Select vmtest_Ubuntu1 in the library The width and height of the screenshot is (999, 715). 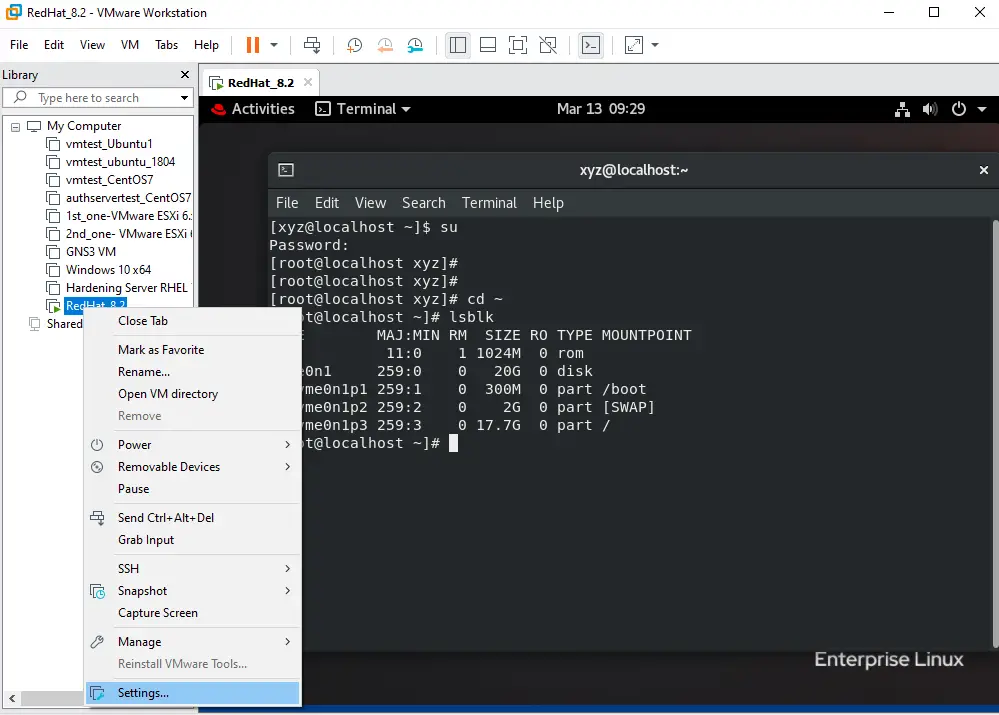pyautogui.click(x=109, y=144)
